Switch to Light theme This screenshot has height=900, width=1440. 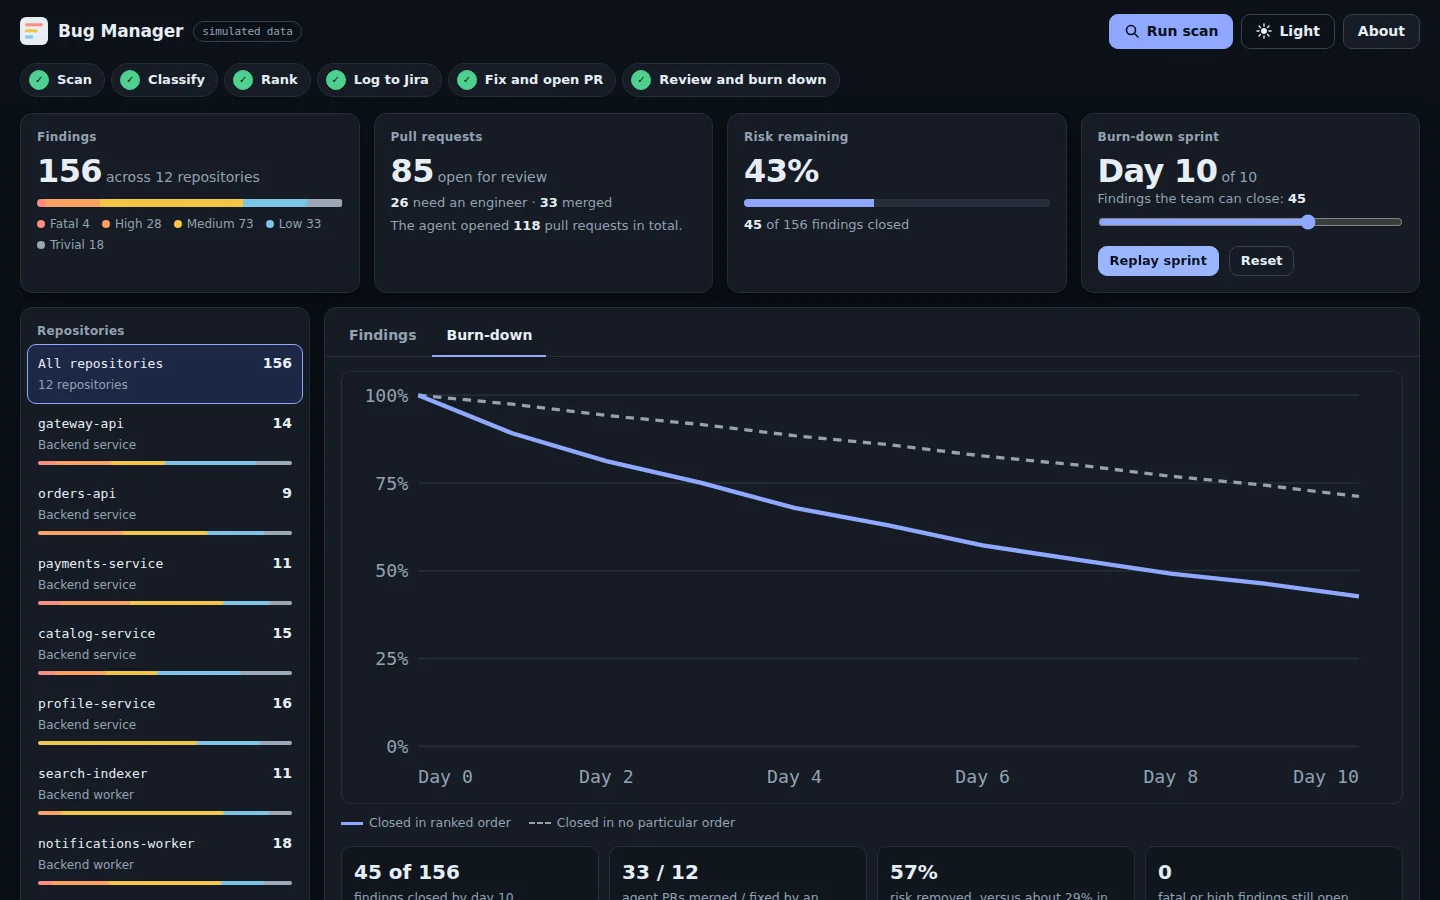(1288, 31)
